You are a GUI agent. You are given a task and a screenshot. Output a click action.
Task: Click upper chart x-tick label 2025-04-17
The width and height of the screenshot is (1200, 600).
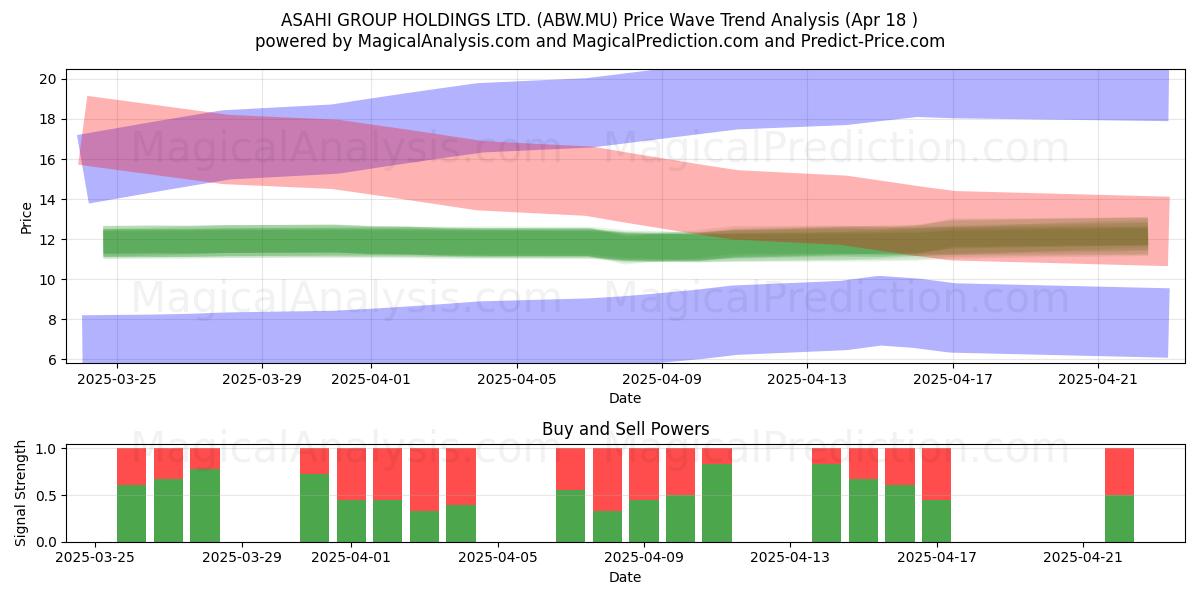coord(953,379)
